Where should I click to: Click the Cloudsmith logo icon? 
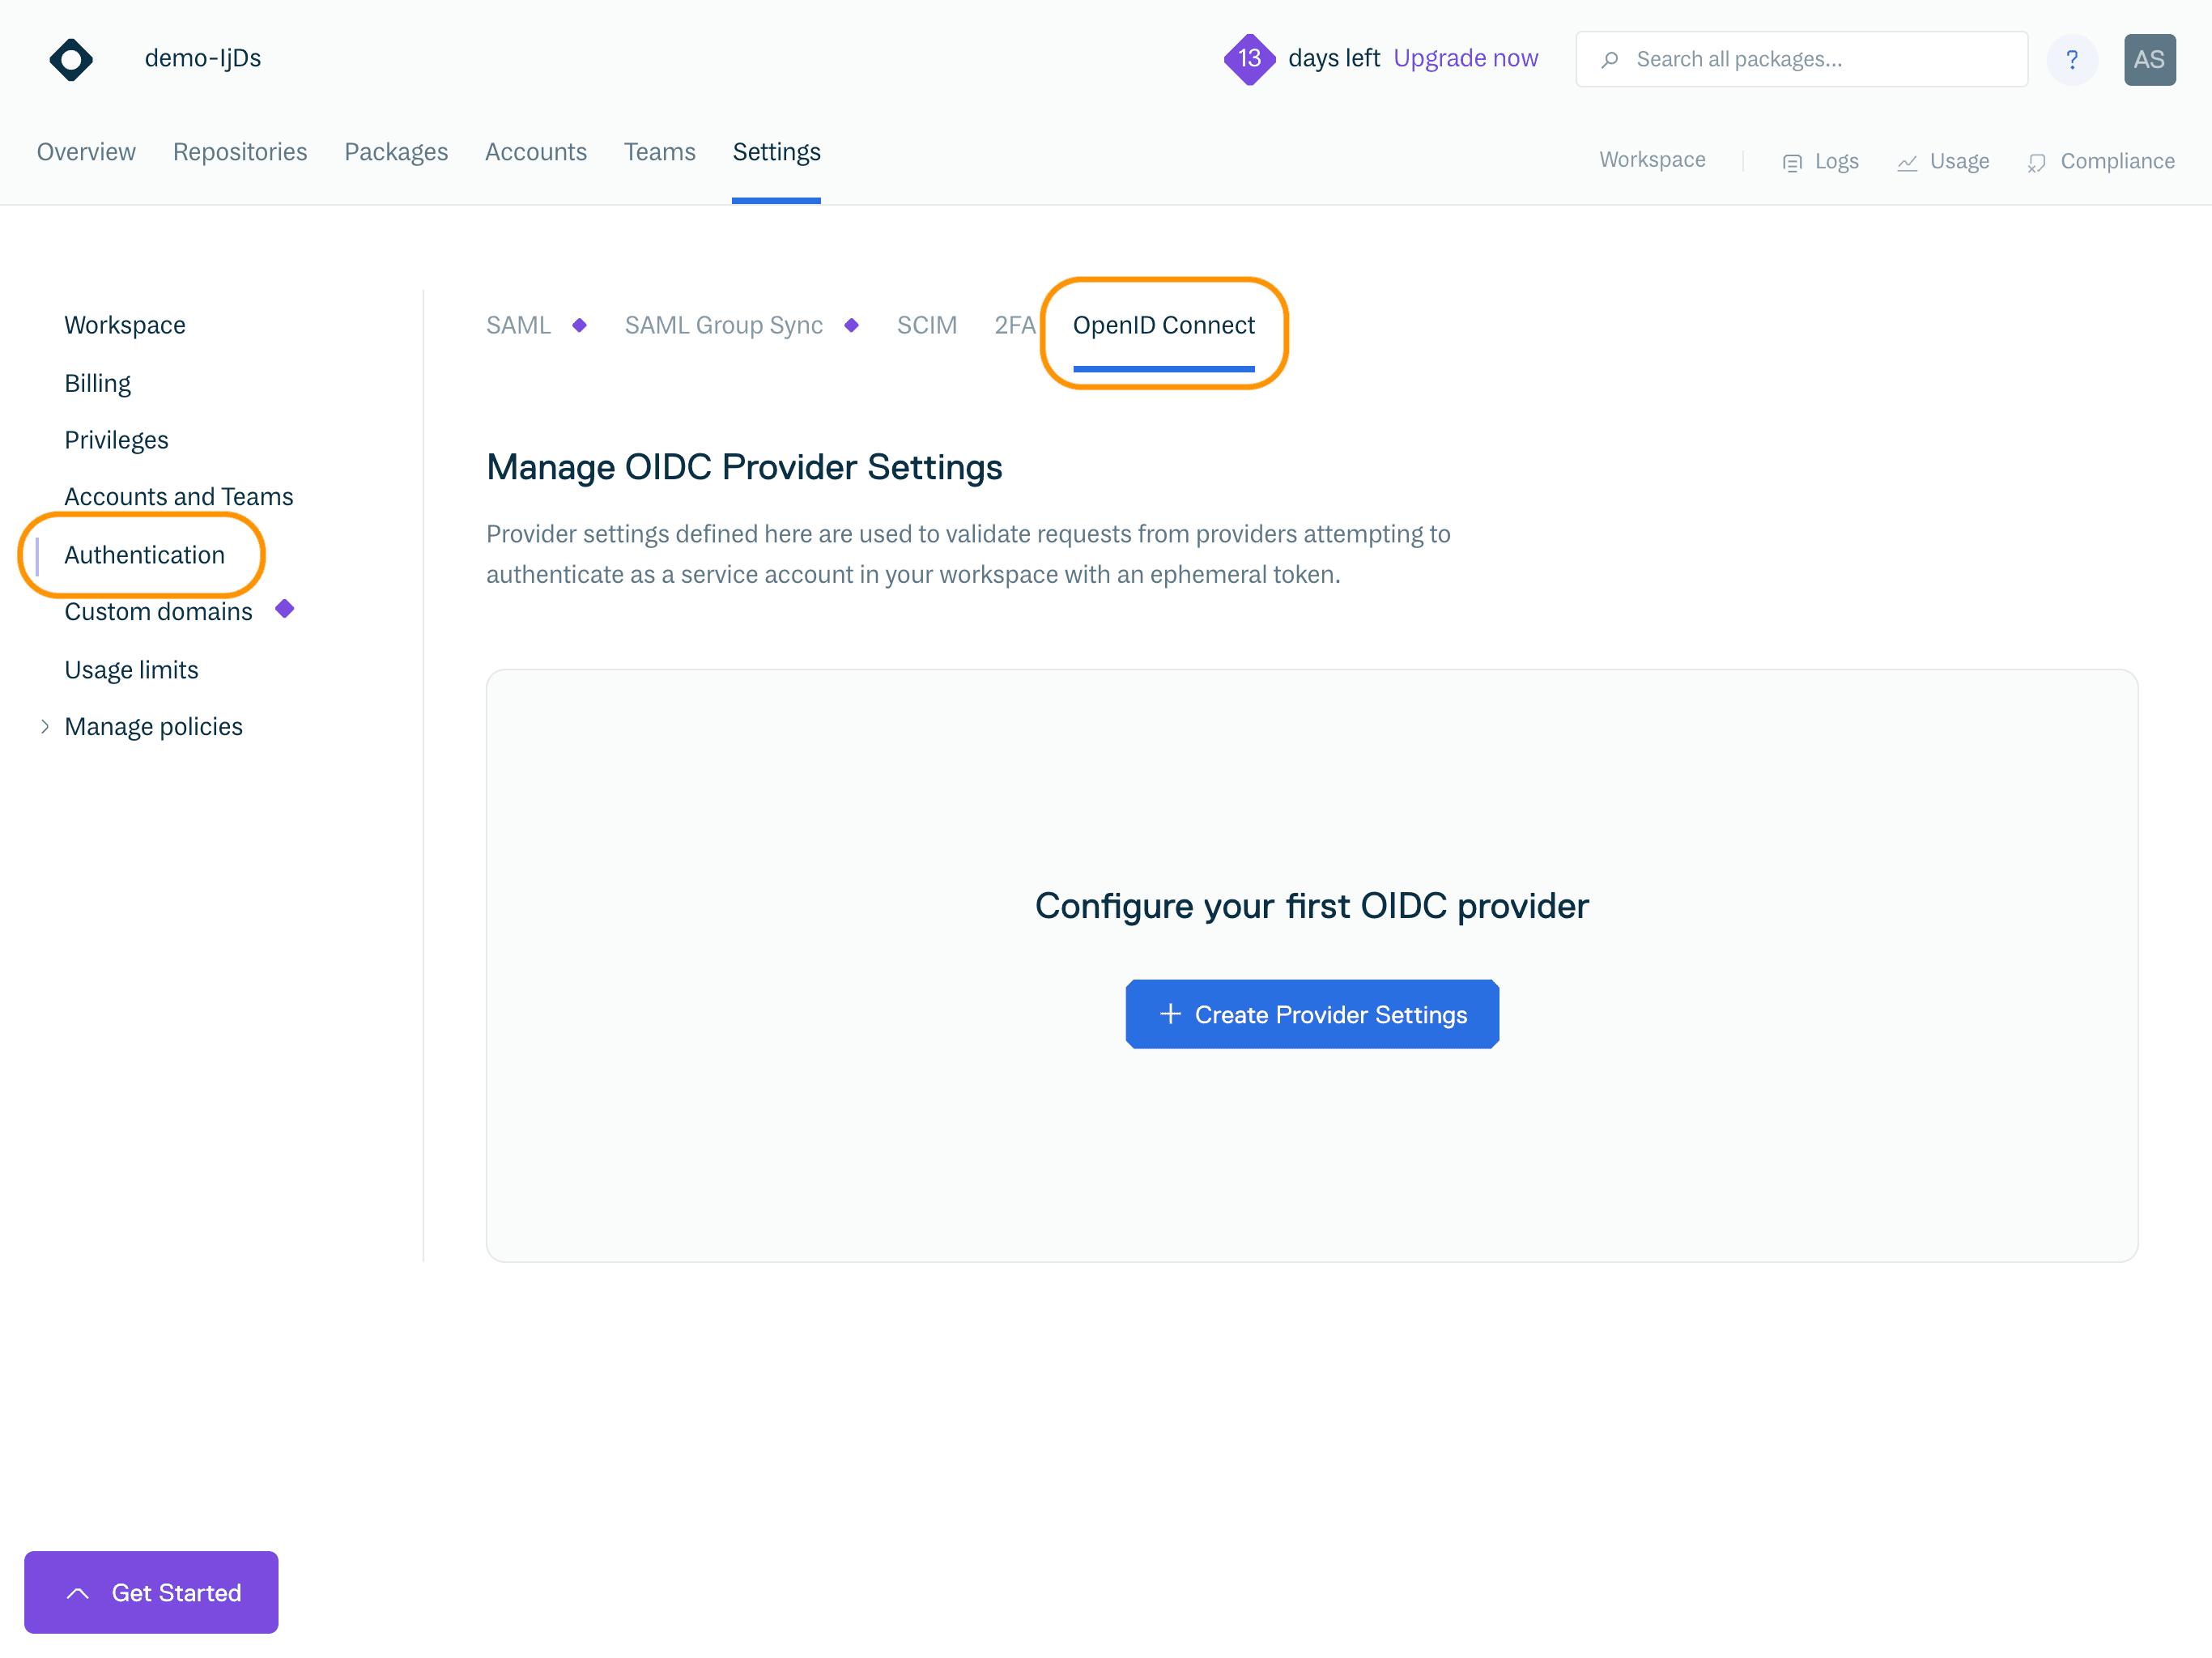coord(71,59)
